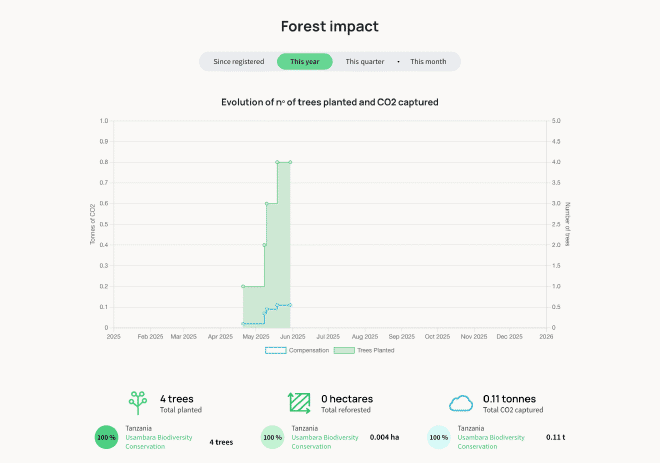Click the Forest impact page heading
This screenshot has height=463, width=660.
click(330, 26)
